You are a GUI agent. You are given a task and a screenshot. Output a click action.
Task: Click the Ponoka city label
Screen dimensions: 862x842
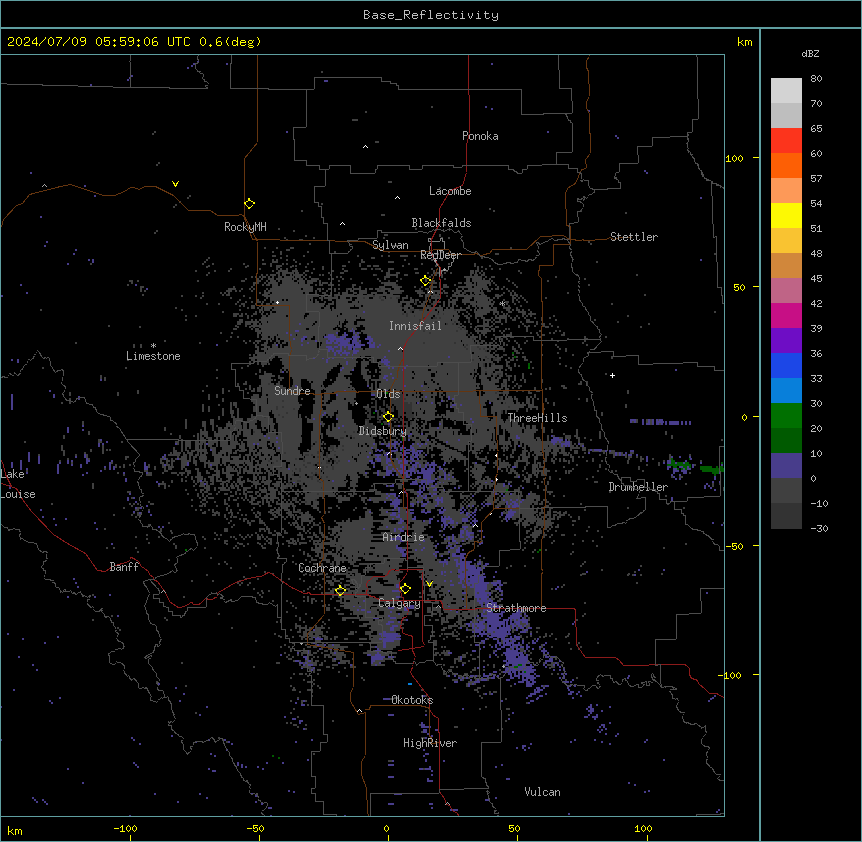pyautogui.click(x=480, y=136)
